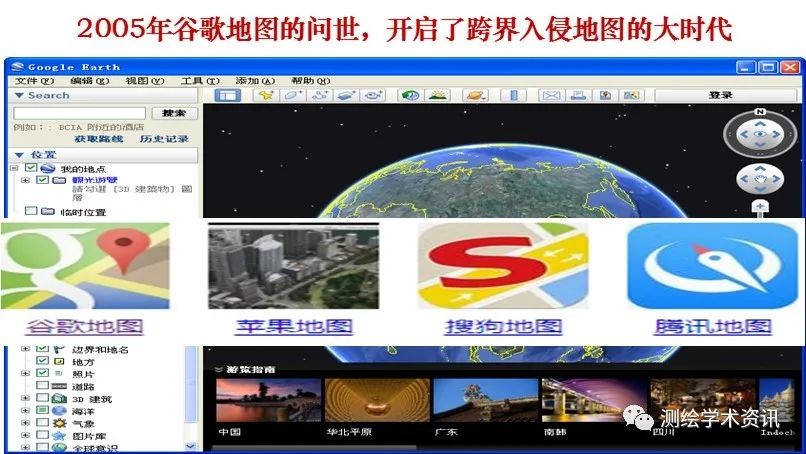Look right using the eye joystick arrow
806x454 pixels.
coord(776,135)
